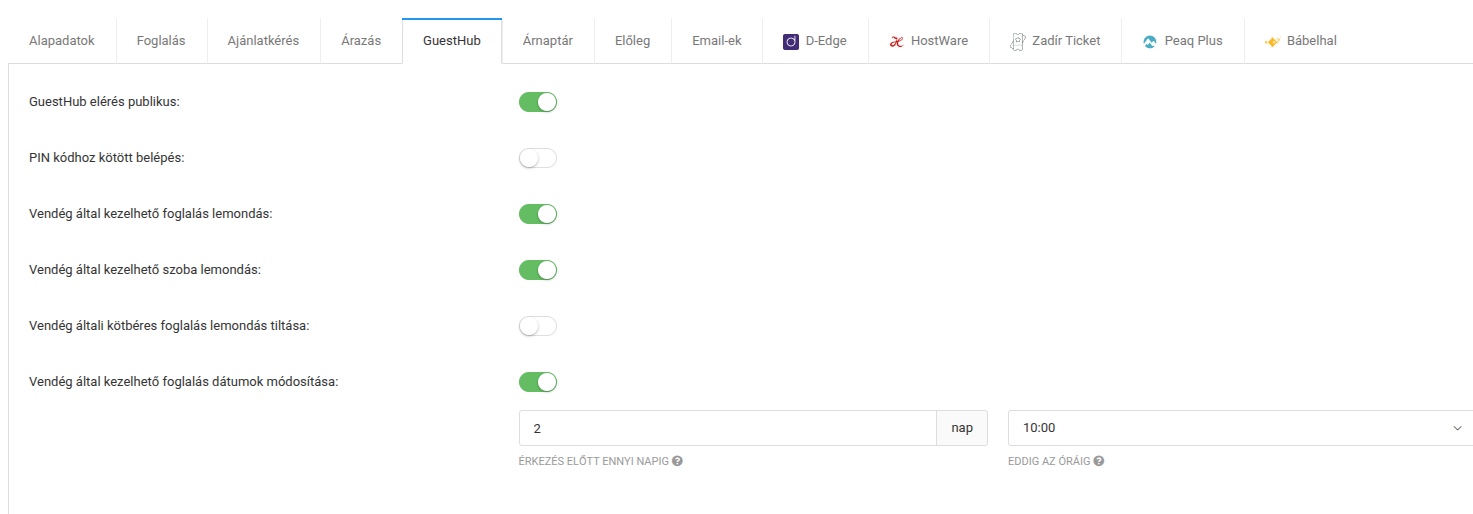Viewport: 1473px width, 514px height.
Task: Select the Ajánlatkérés tab
Action: click(x=263, y=41)
